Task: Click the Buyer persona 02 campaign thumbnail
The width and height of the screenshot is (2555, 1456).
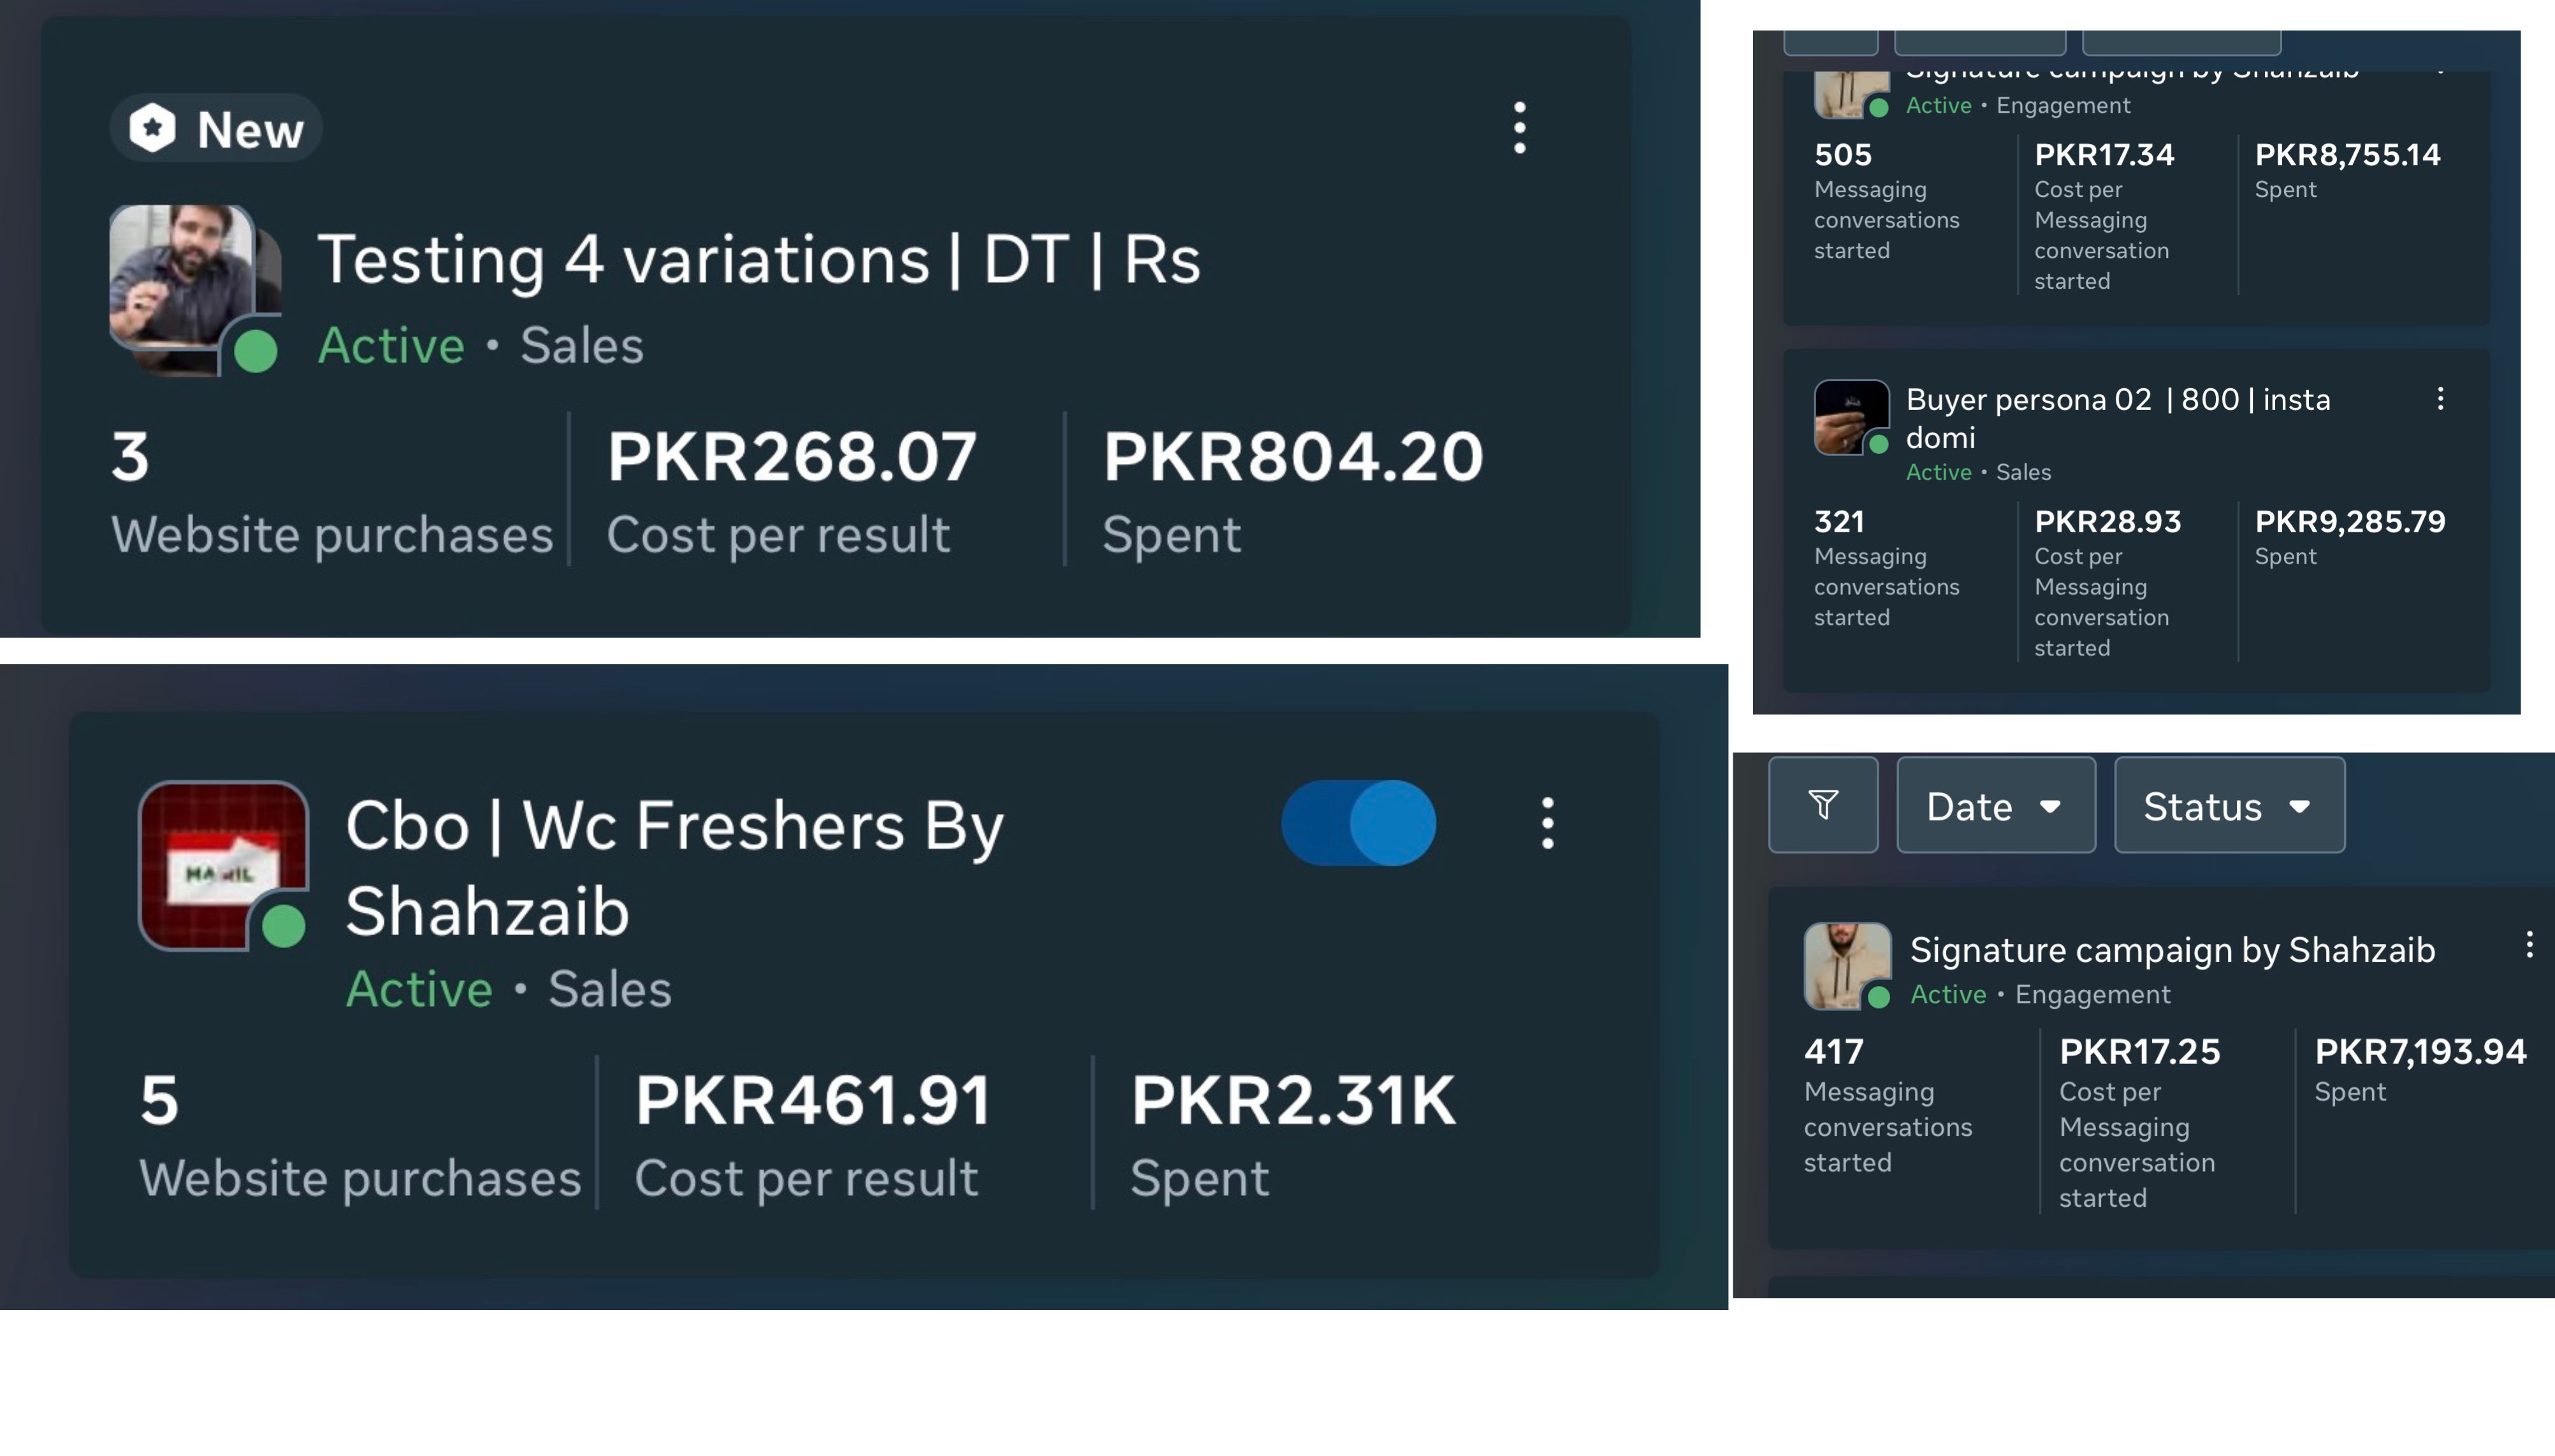Action: [1850, 416]
